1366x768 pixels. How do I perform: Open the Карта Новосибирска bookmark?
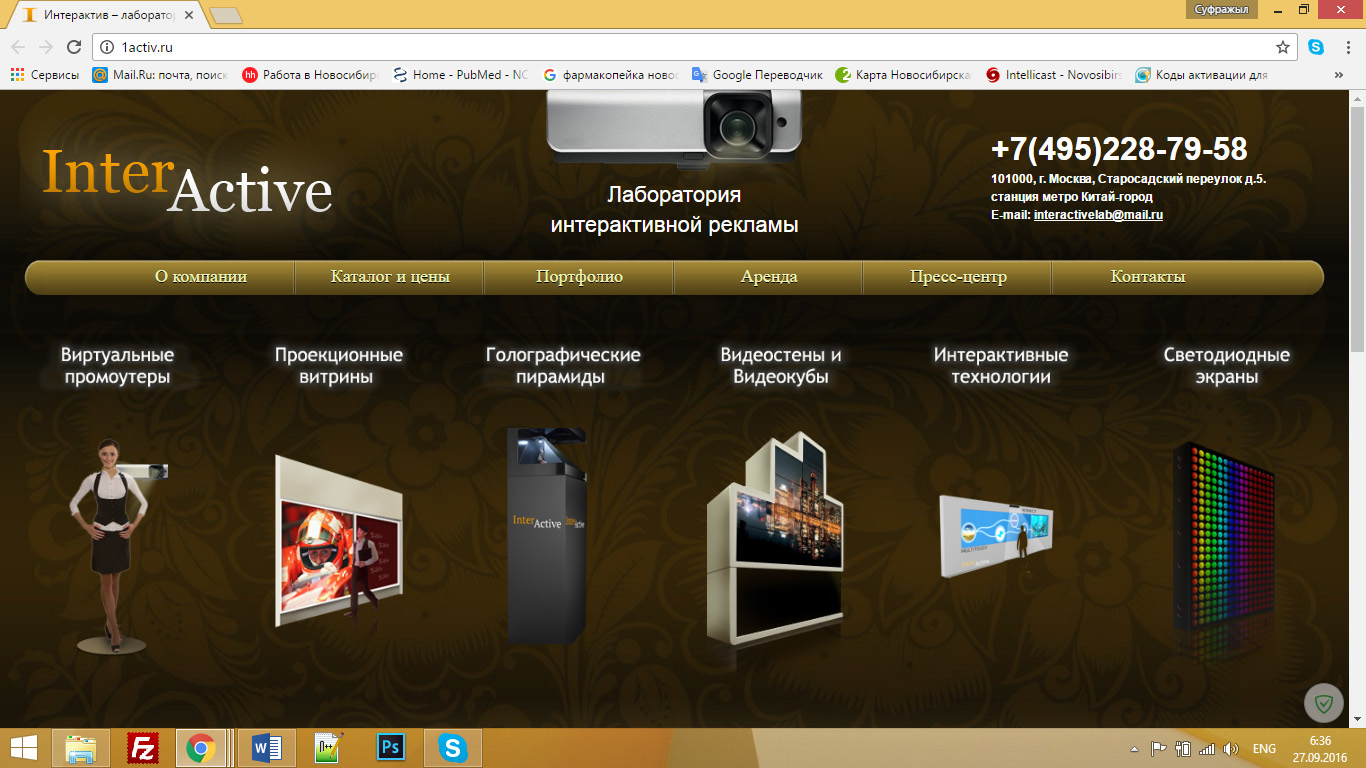[x=904, y=75]
